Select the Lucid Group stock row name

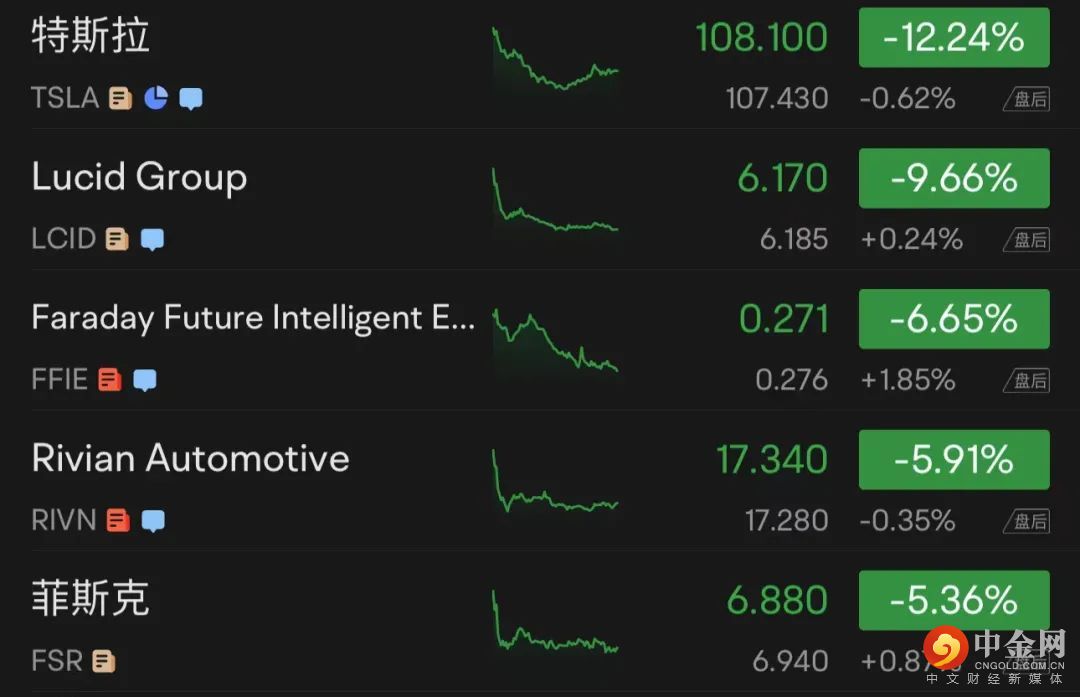coord(139,177)
